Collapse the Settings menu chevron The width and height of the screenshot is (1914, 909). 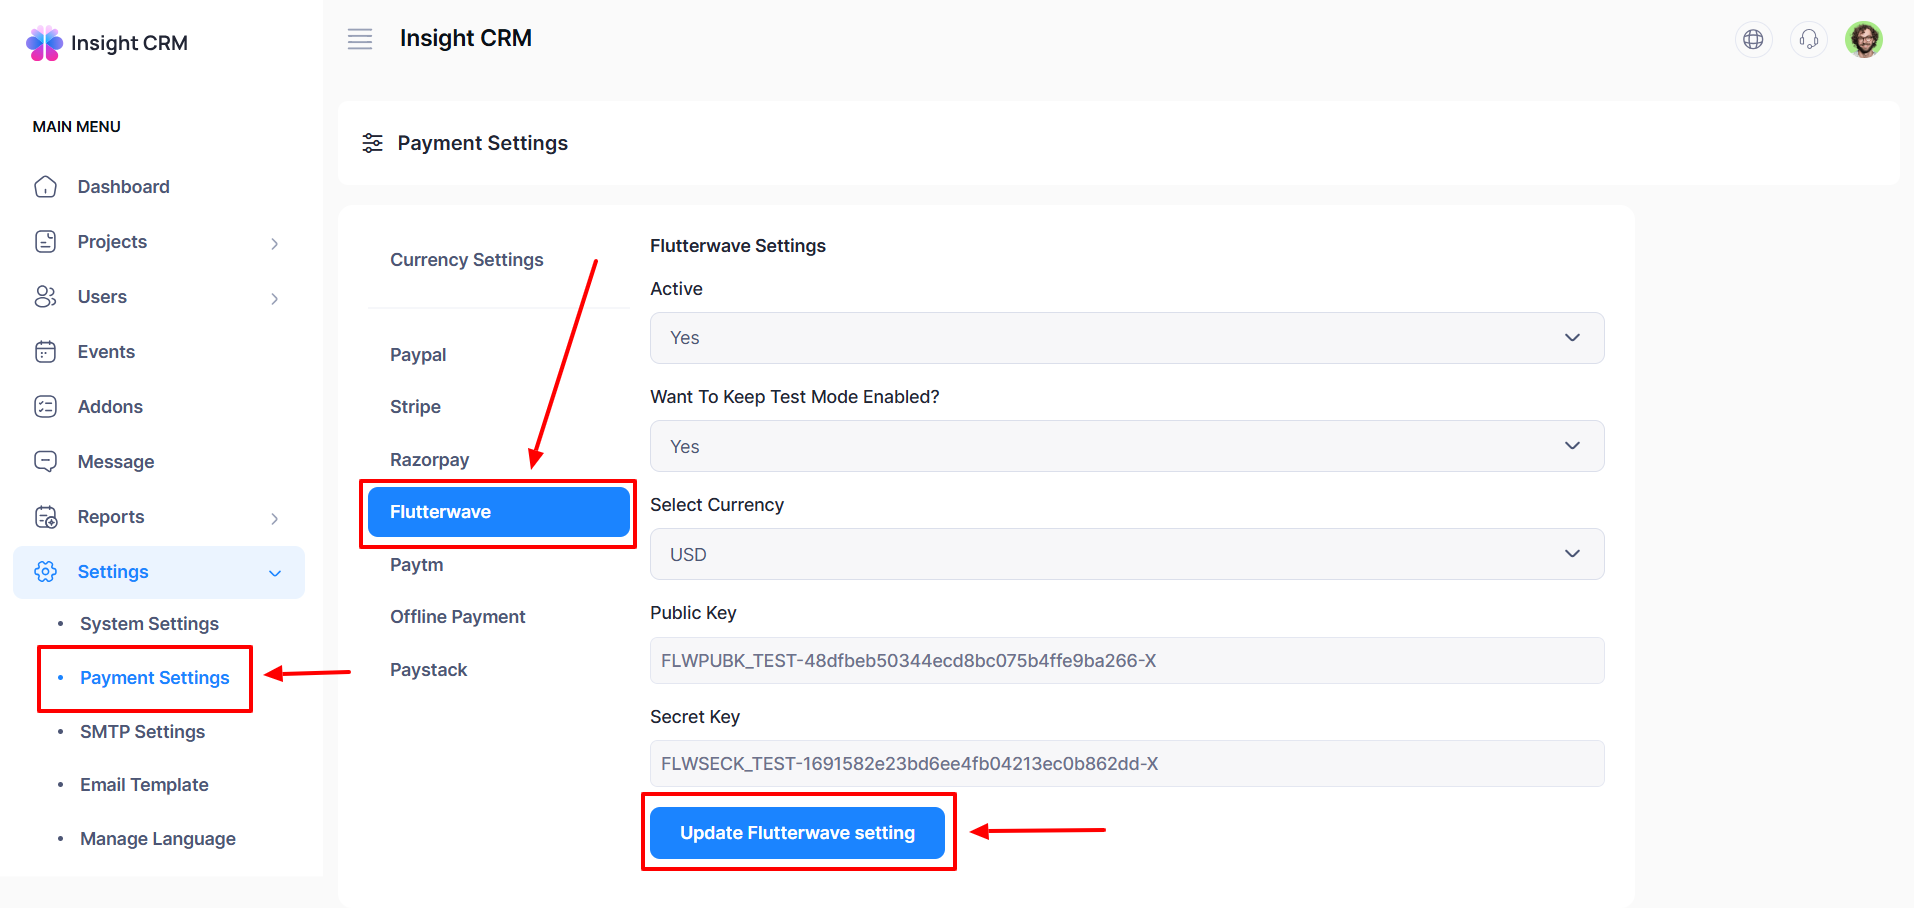click(x=275, y=573)
